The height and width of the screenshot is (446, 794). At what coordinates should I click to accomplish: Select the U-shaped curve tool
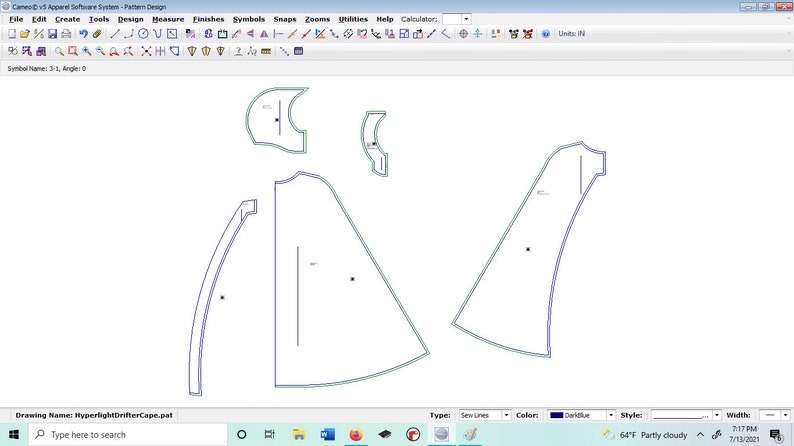point(157,34)
